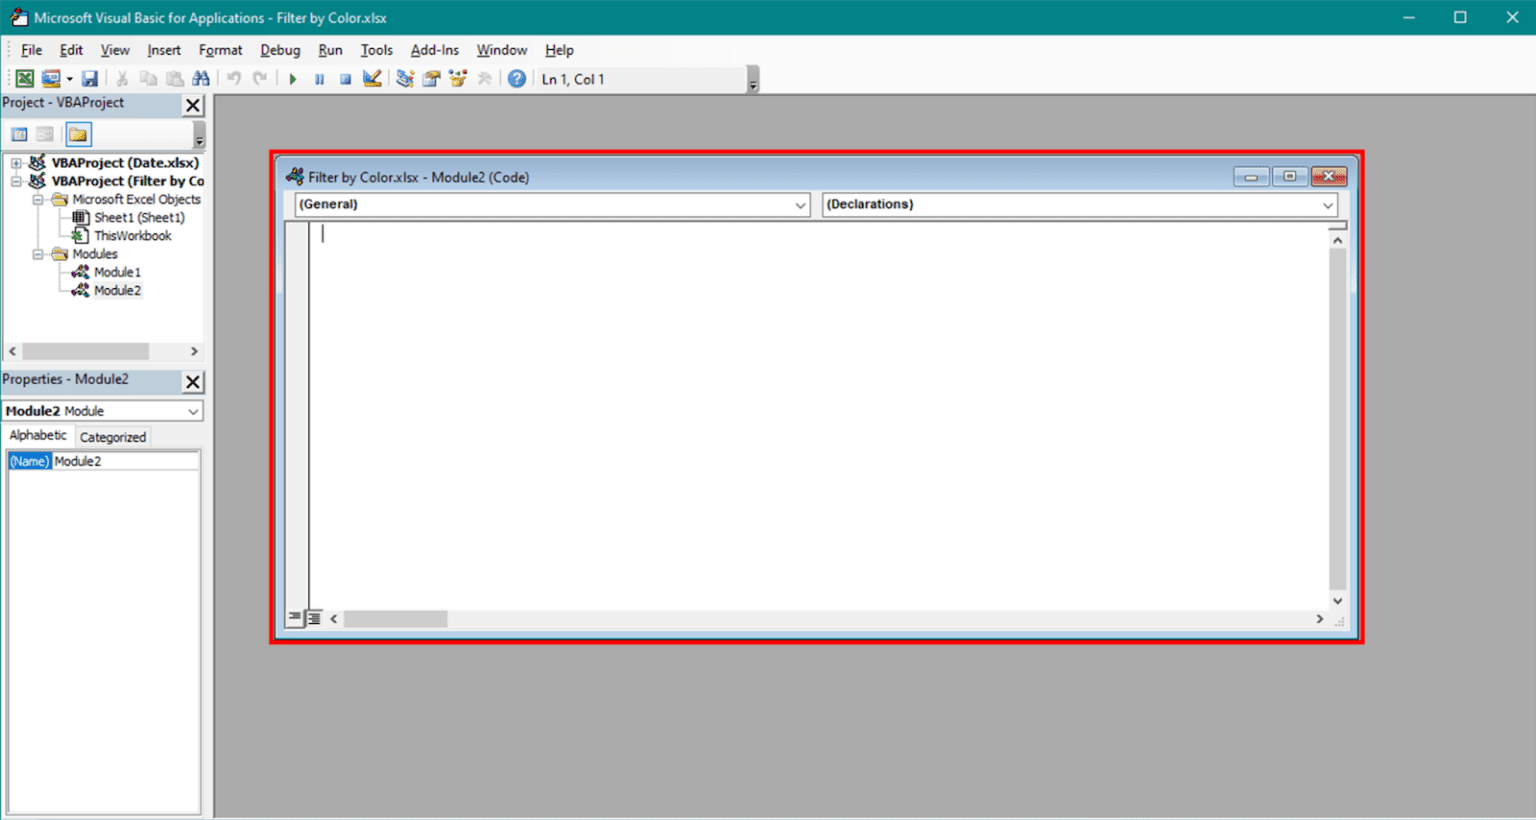Collapse the Modules folder
This screenshot has width=1536, height=820.
[x=37, y=253]
